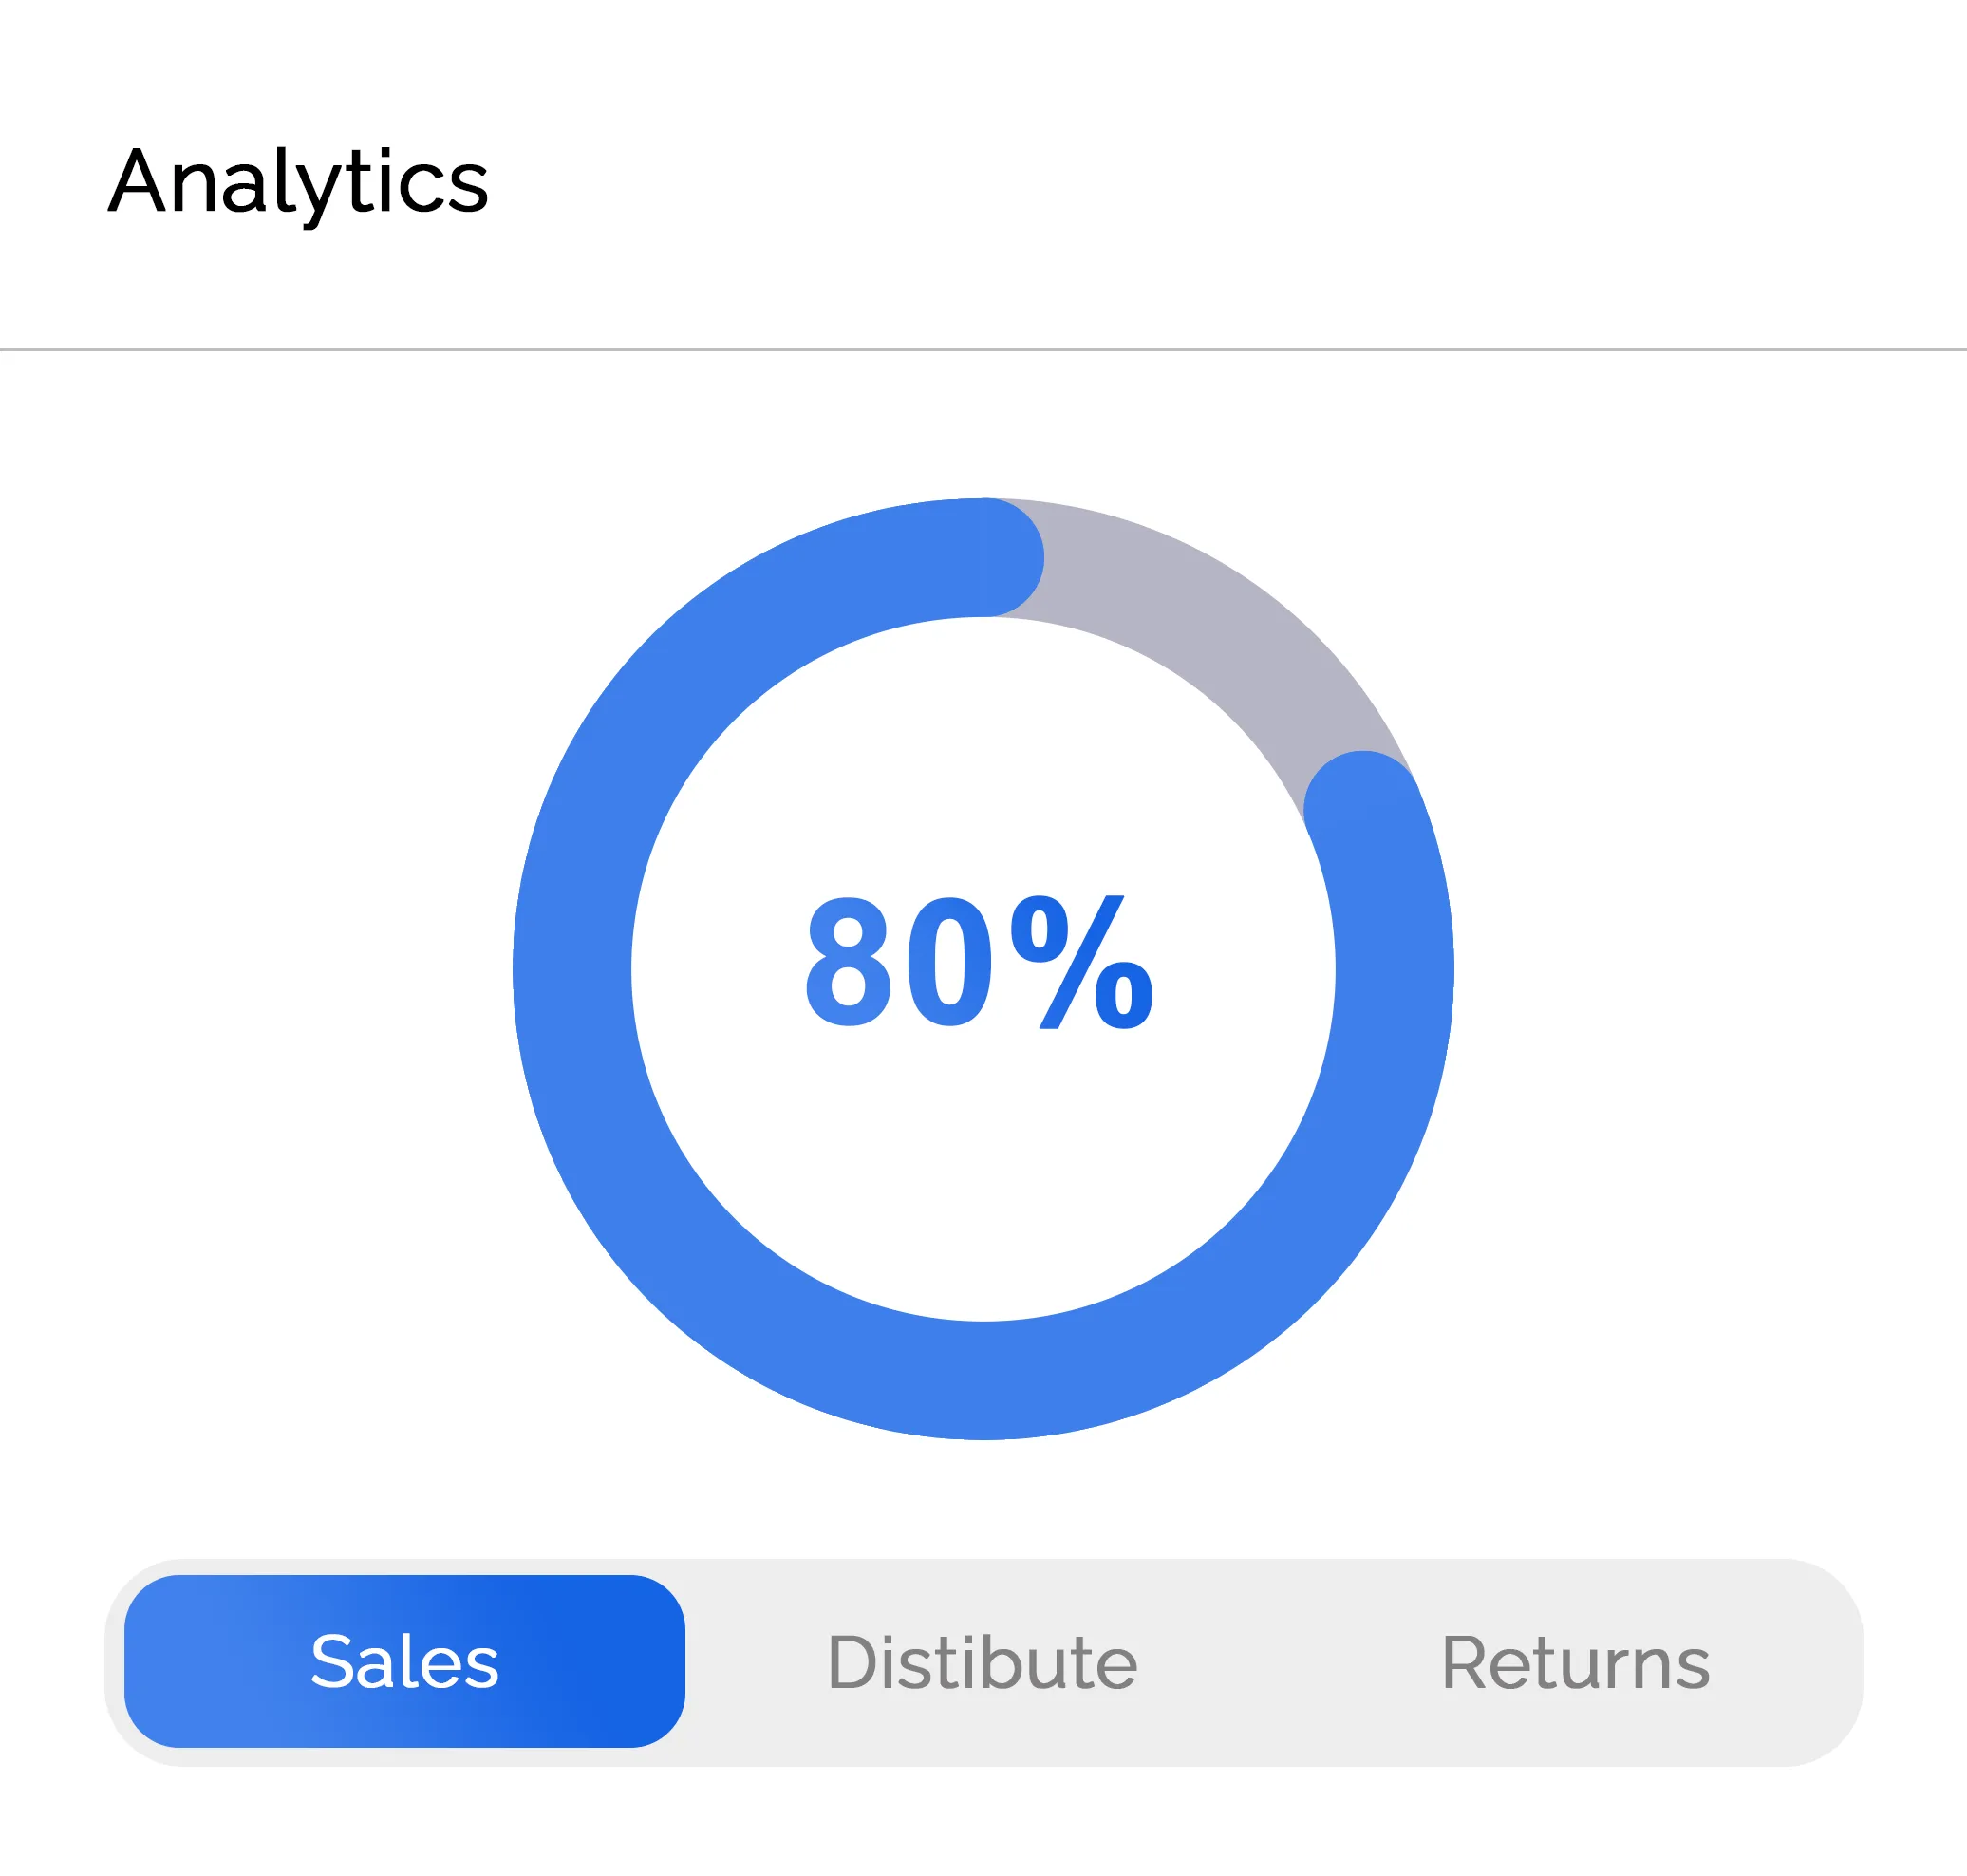
Task: Click the percent sign in the 80% label
Action: (1082, 963)
